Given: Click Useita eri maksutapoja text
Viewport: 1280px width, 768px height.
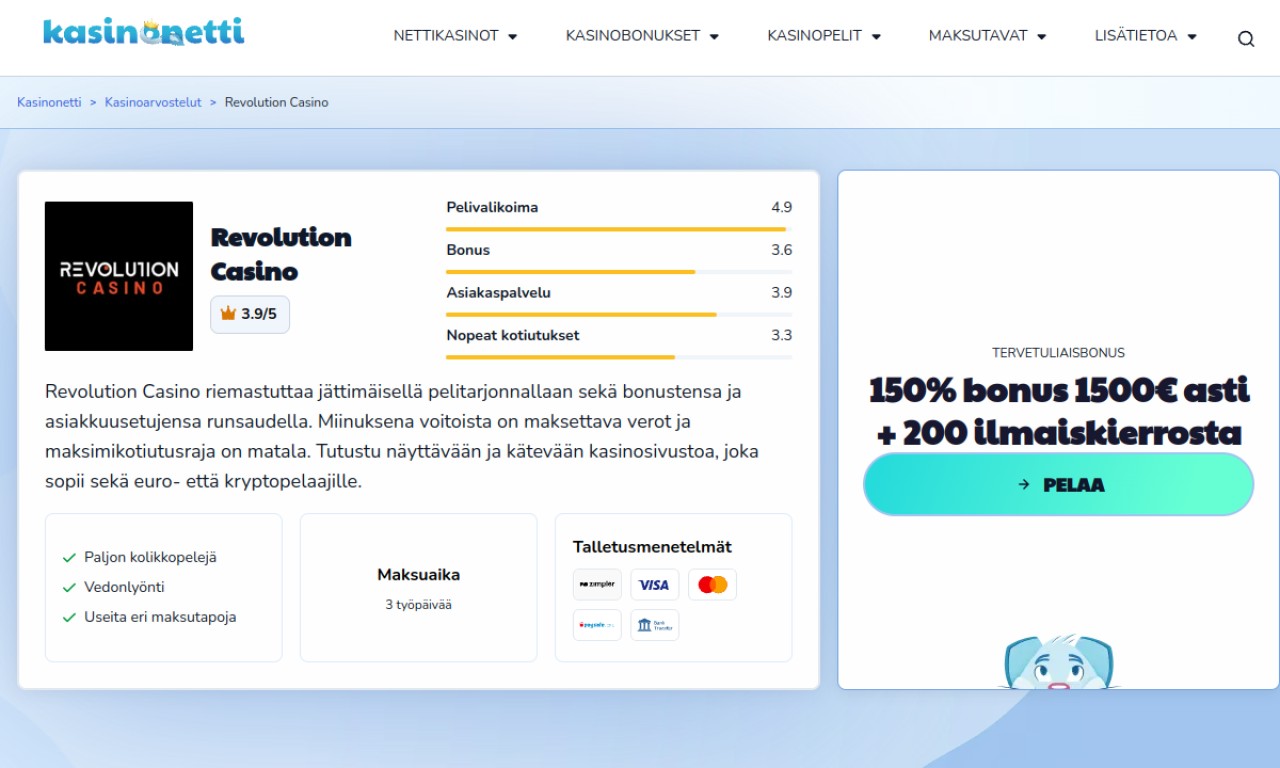Looking at the screenshot, I should (x=160, y=618).
